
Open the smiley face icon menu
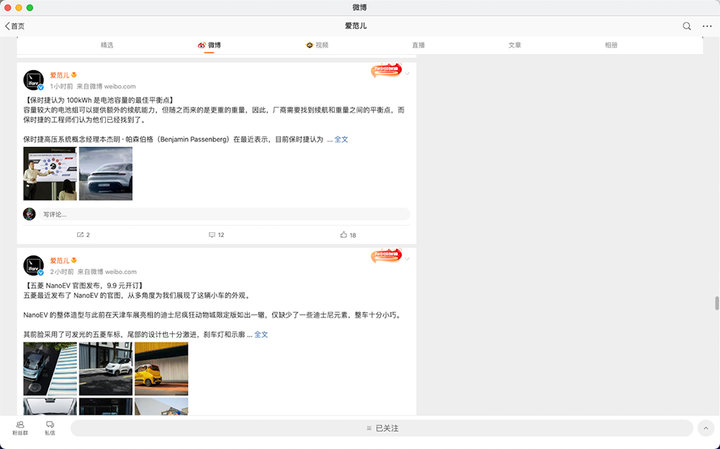pyautogui.click(x=706, y=26)
